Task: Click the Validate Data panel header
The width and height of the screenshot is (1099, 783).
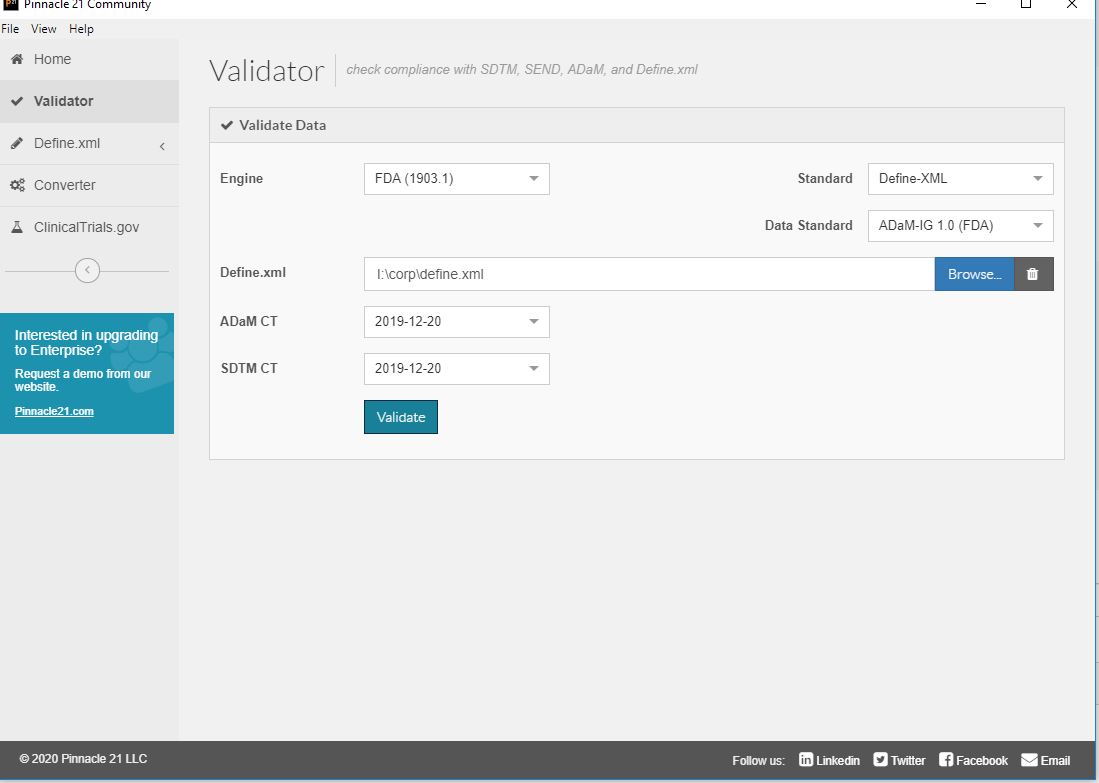Action: click(636, 125)
